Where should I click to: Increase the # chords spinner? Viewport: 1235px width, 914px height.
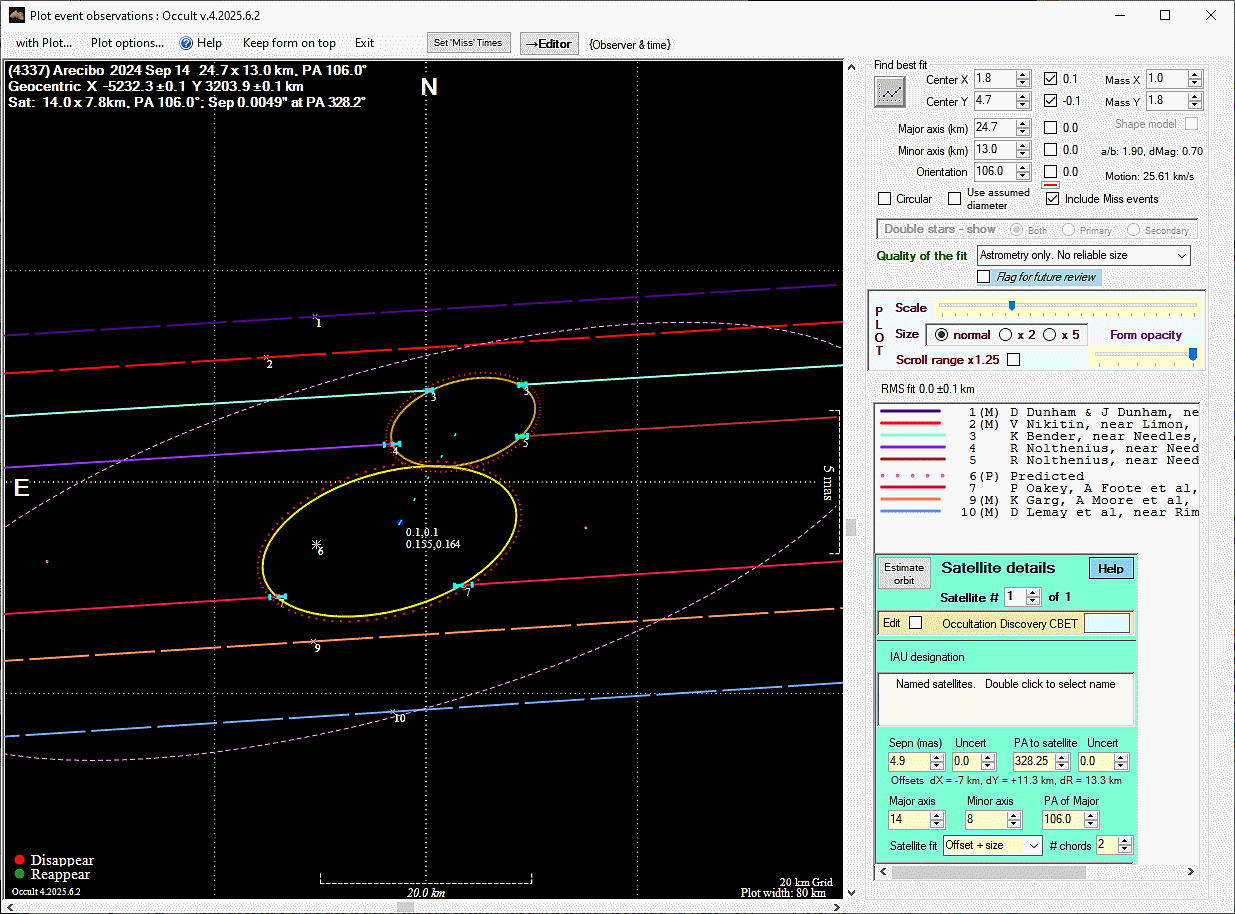pyautogui.click(x=1126, y=840)
